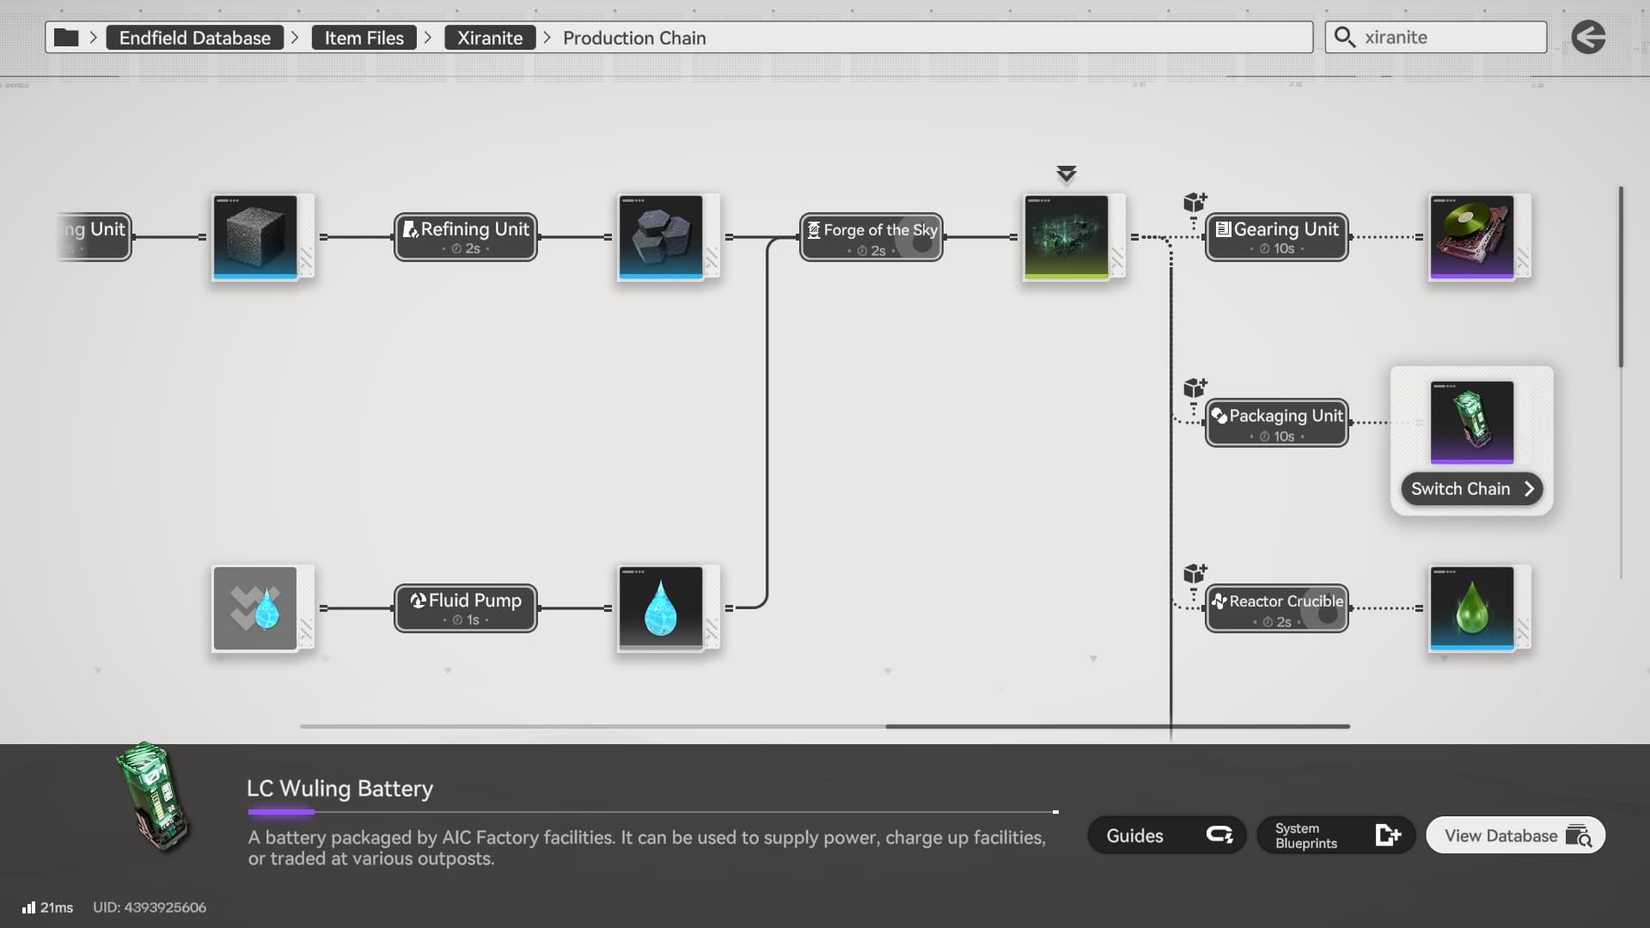The width and height of the screenshot is (1650, 928).
Task: Toggle the add-box icon above Reactor Crucible
Action: click(1195, 574)
